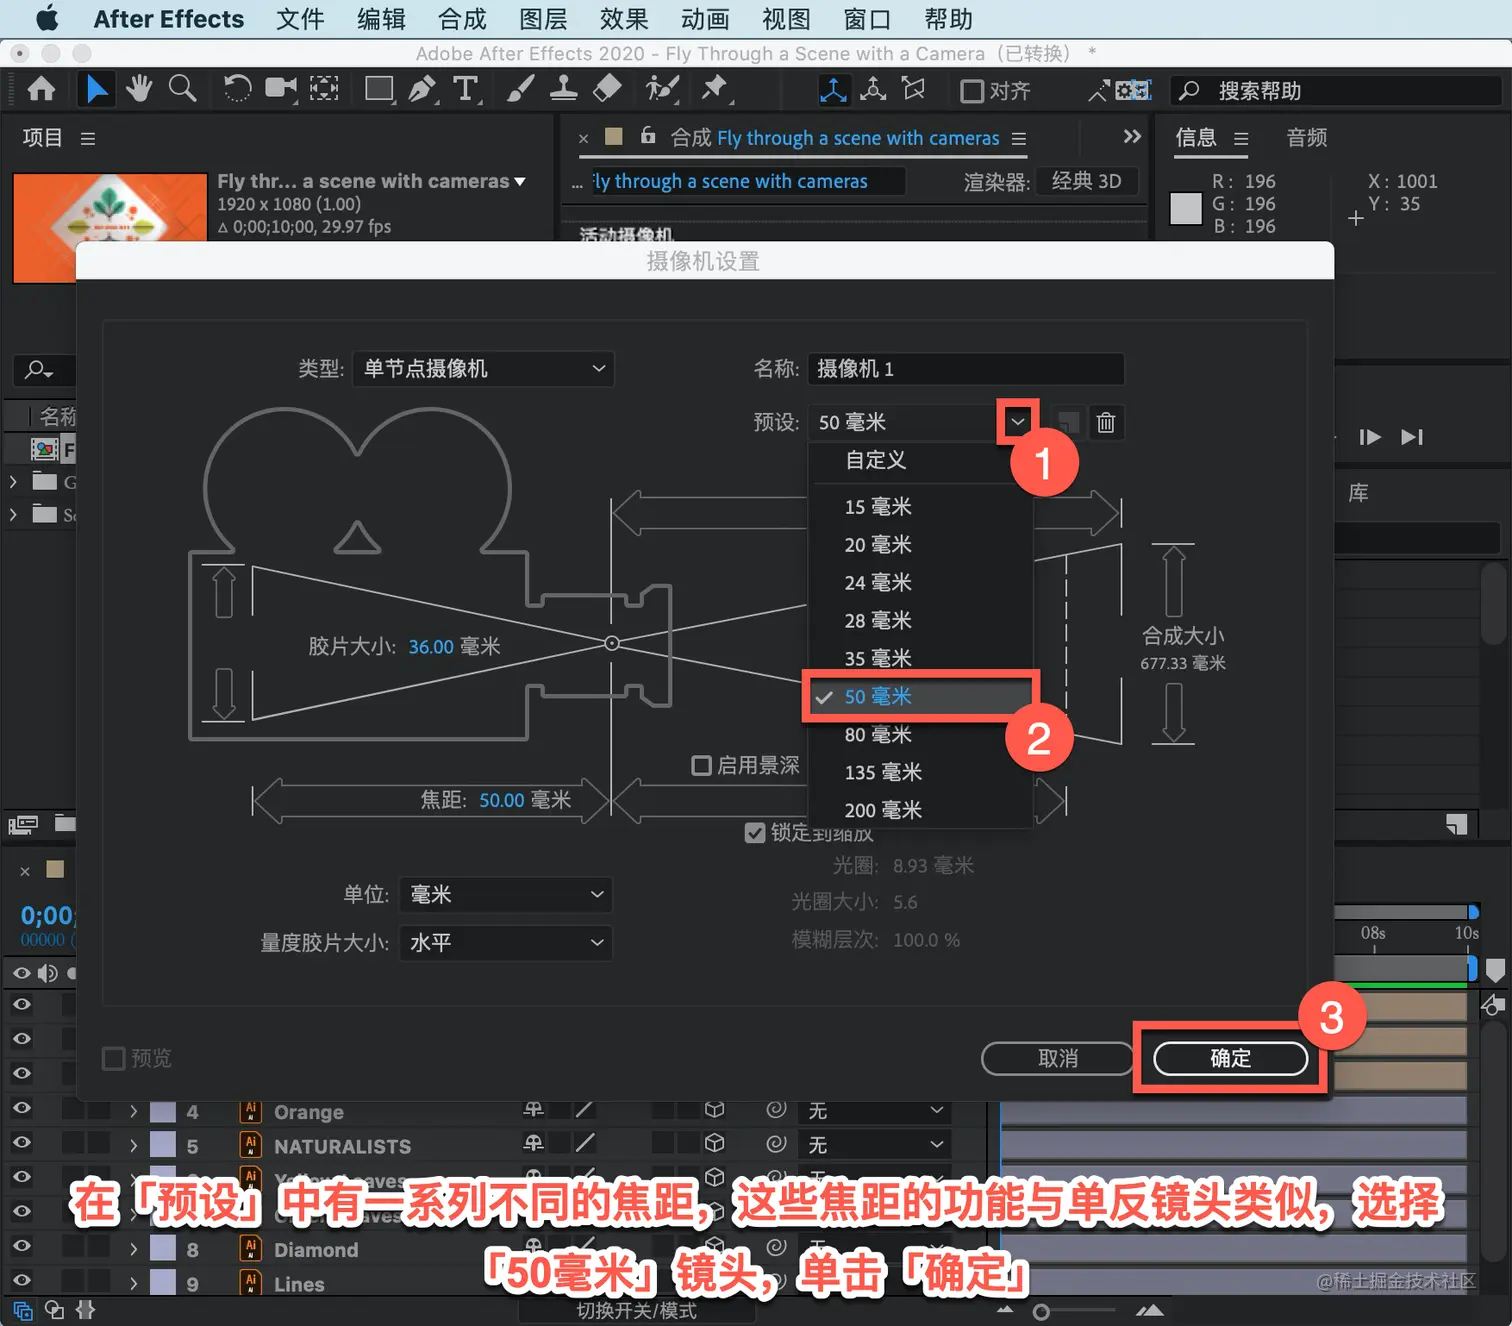This screenshot has width=1512, height=1326.
Task: Go to the Home screen icon
Action: pos(41,90)
